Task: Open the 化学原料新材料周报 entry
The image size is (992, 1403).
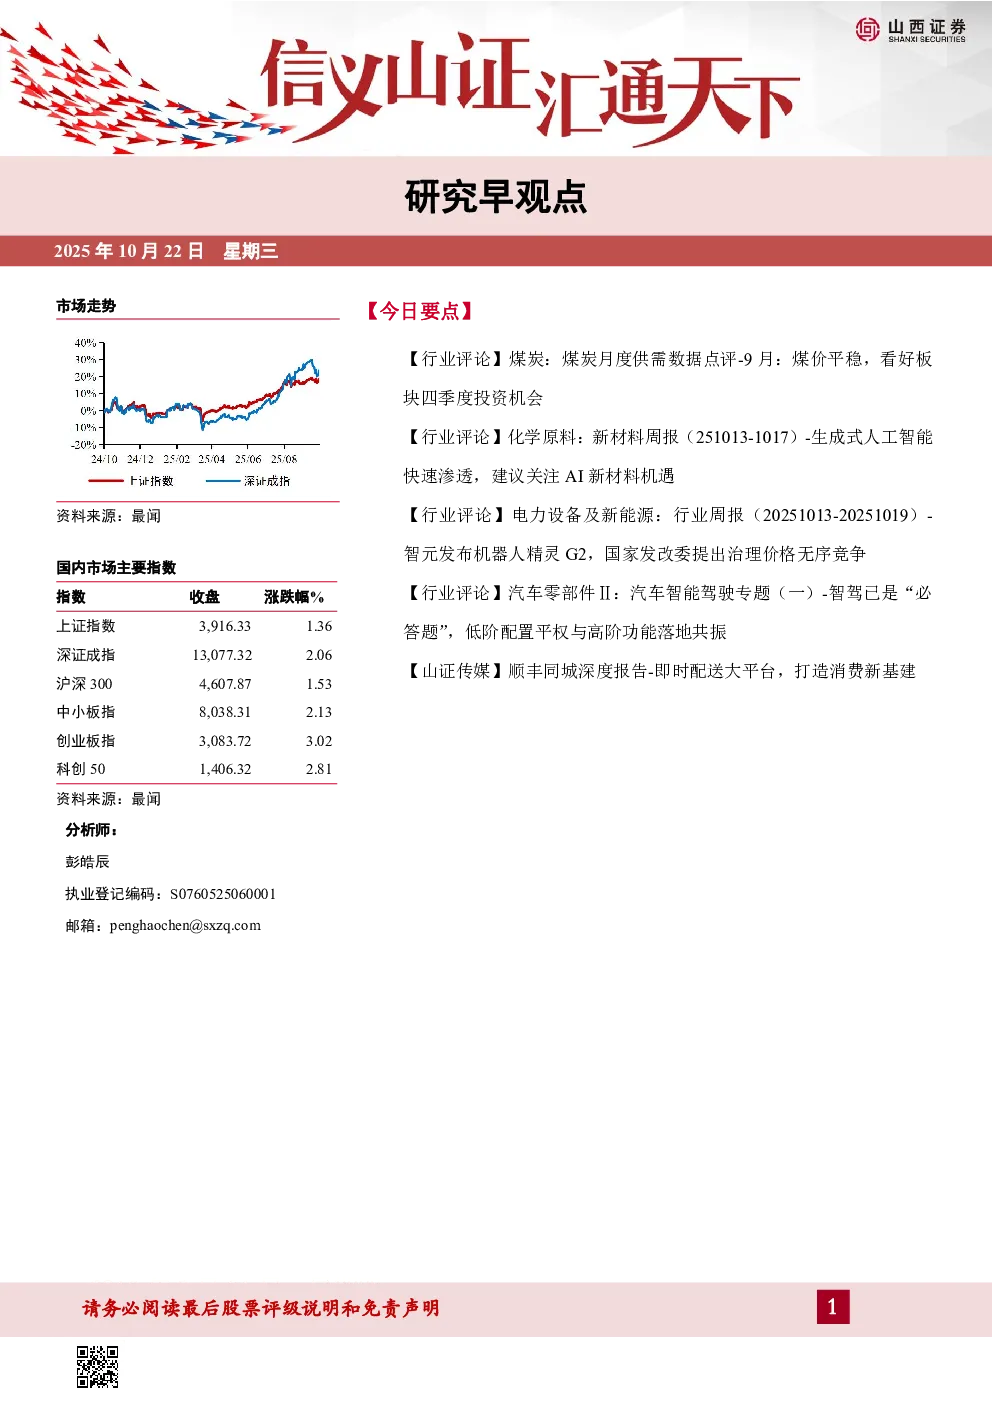Action: click(x=668, y=456)
